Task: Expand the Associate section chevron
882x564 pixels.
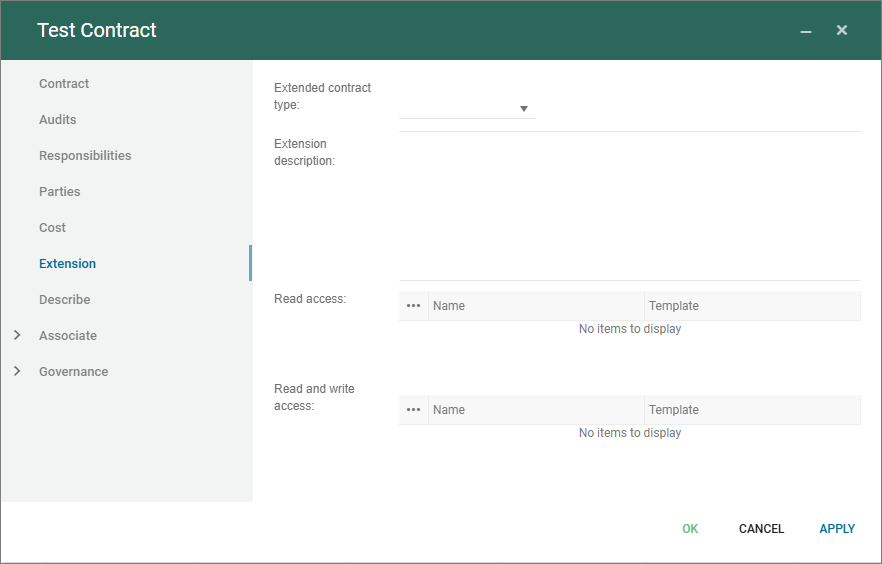Action: click(17, 336)
